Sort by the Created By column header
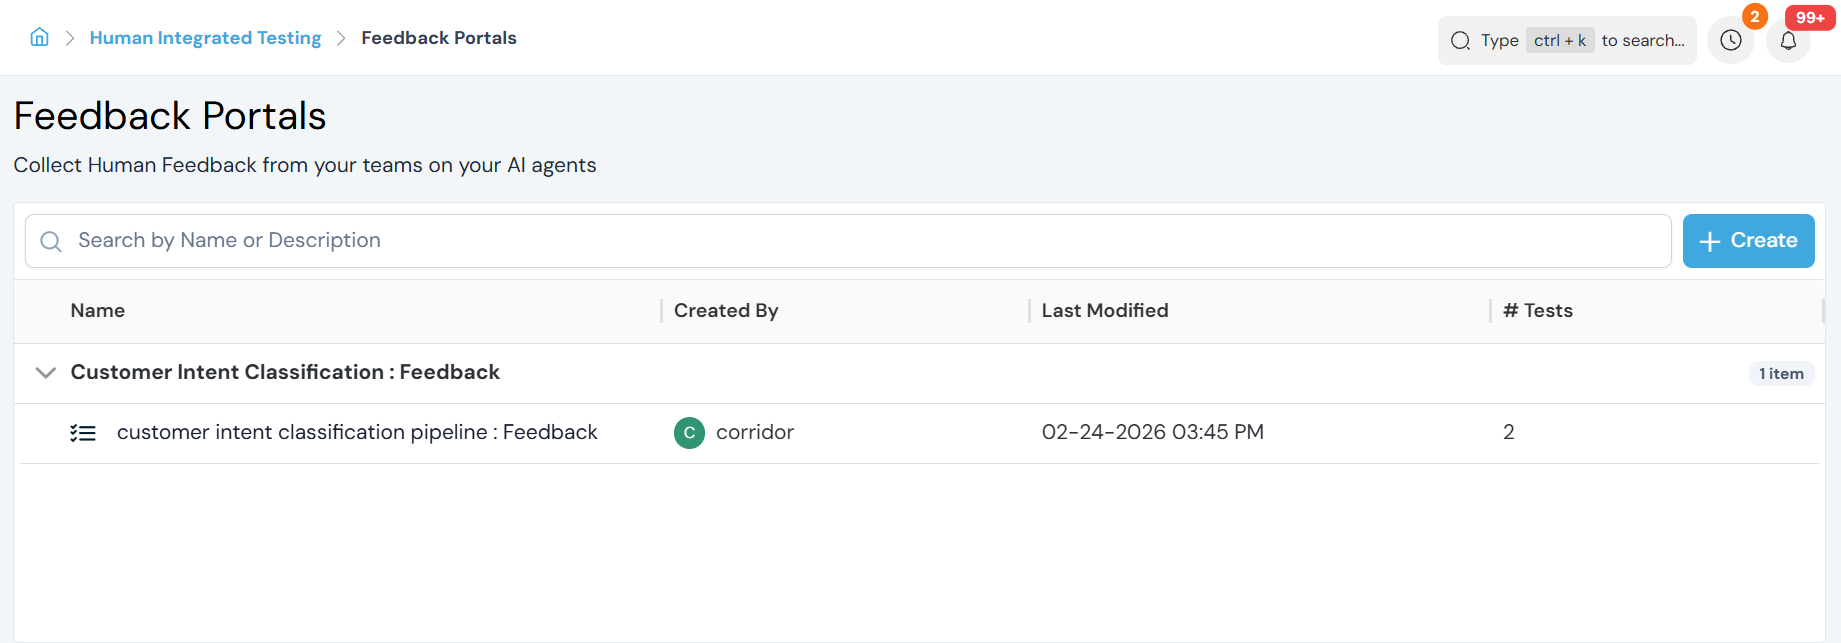The width and height of the screenshot is (1841, 643). pyautogui.click(x=726, y=311)
